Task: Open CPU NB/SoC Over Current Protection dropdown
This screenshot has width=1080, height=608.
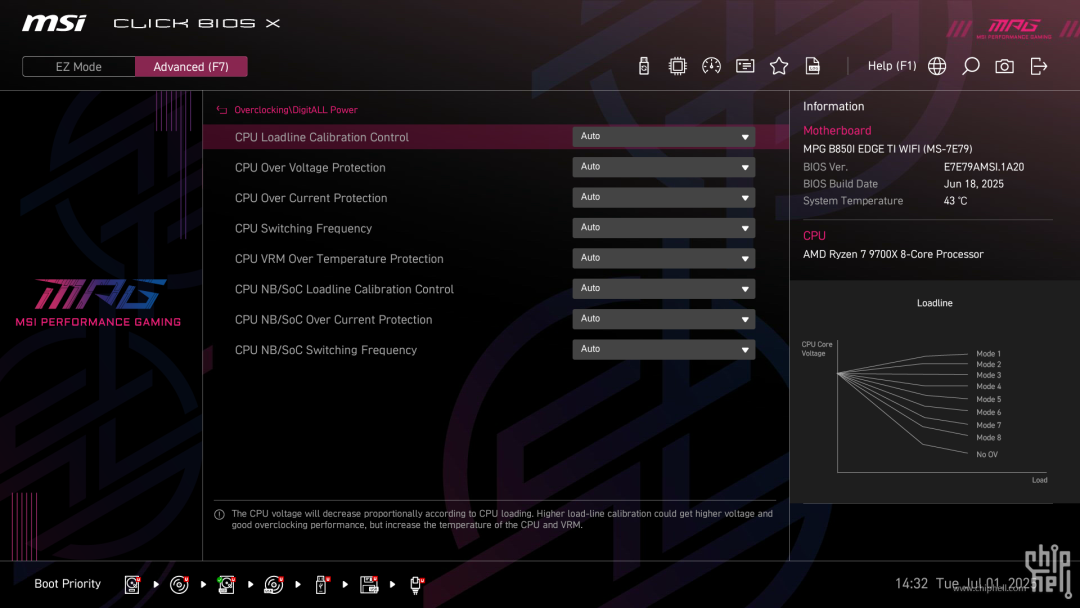Action: 663,318
